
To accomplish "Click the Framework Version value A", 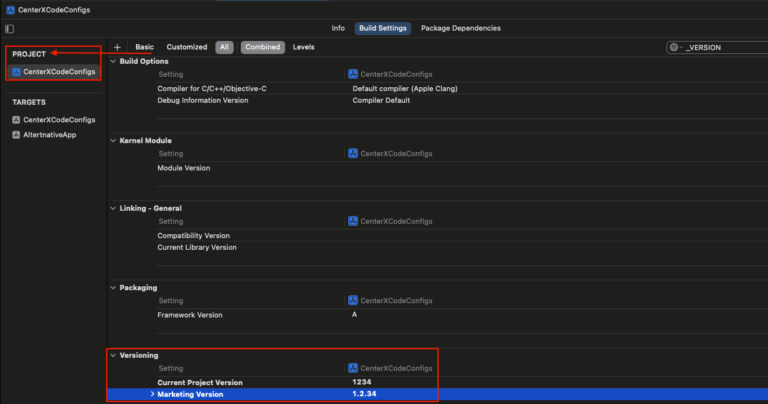I will coord(355,315).
